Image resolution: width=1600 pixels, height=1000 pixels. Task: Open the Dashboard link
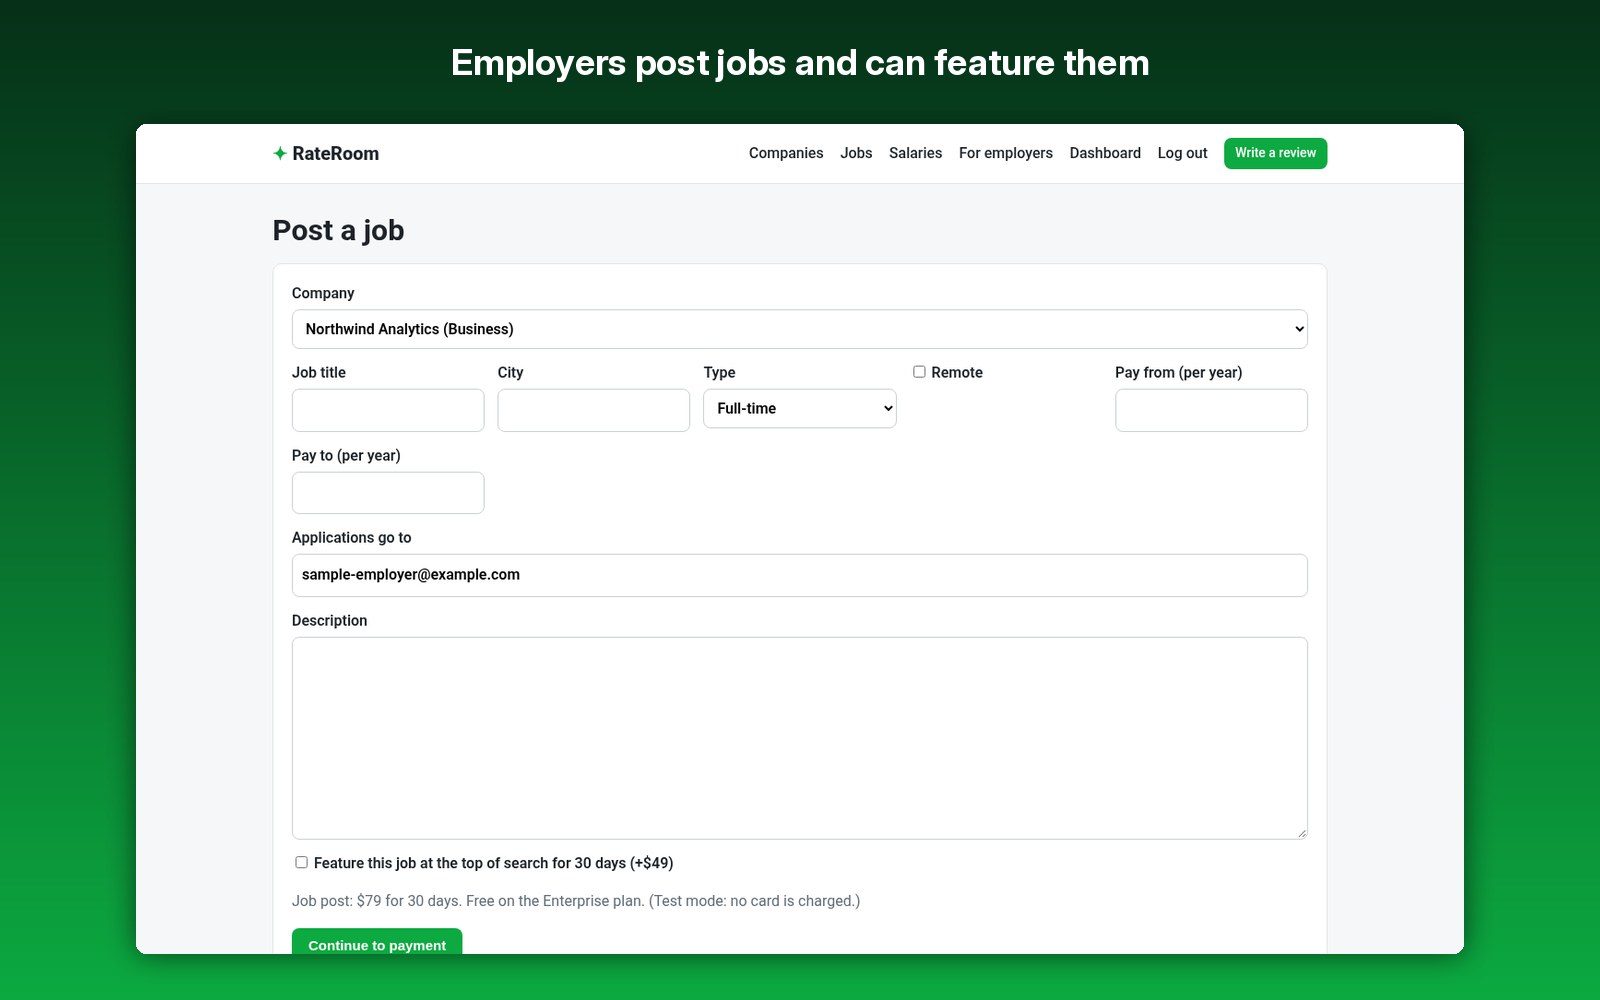click(1105, 153)
